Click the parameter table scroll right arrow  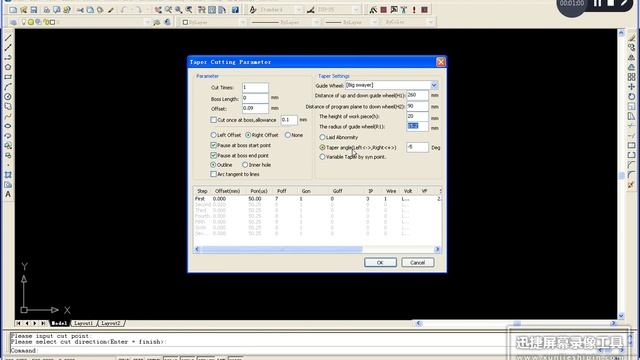coord(438,249)
